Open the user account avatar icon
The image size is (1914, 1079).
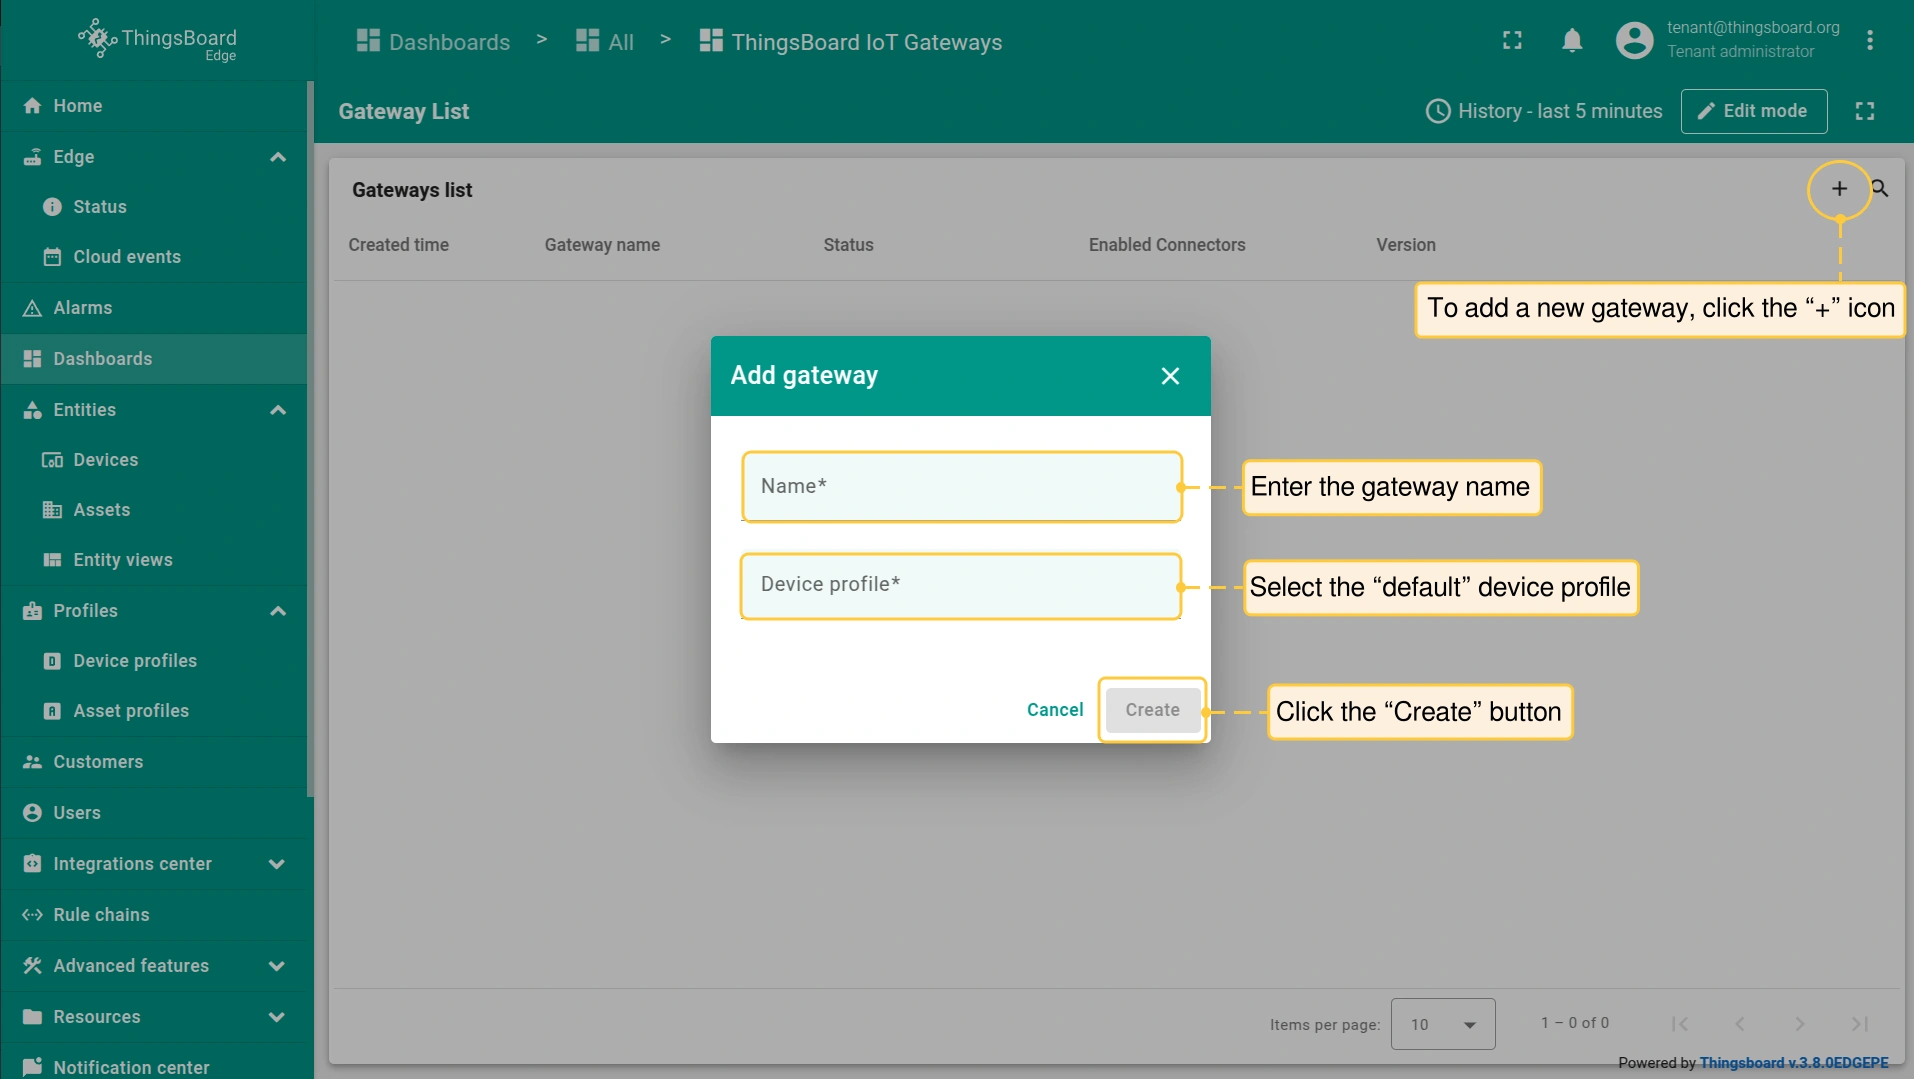[1634, 41]
